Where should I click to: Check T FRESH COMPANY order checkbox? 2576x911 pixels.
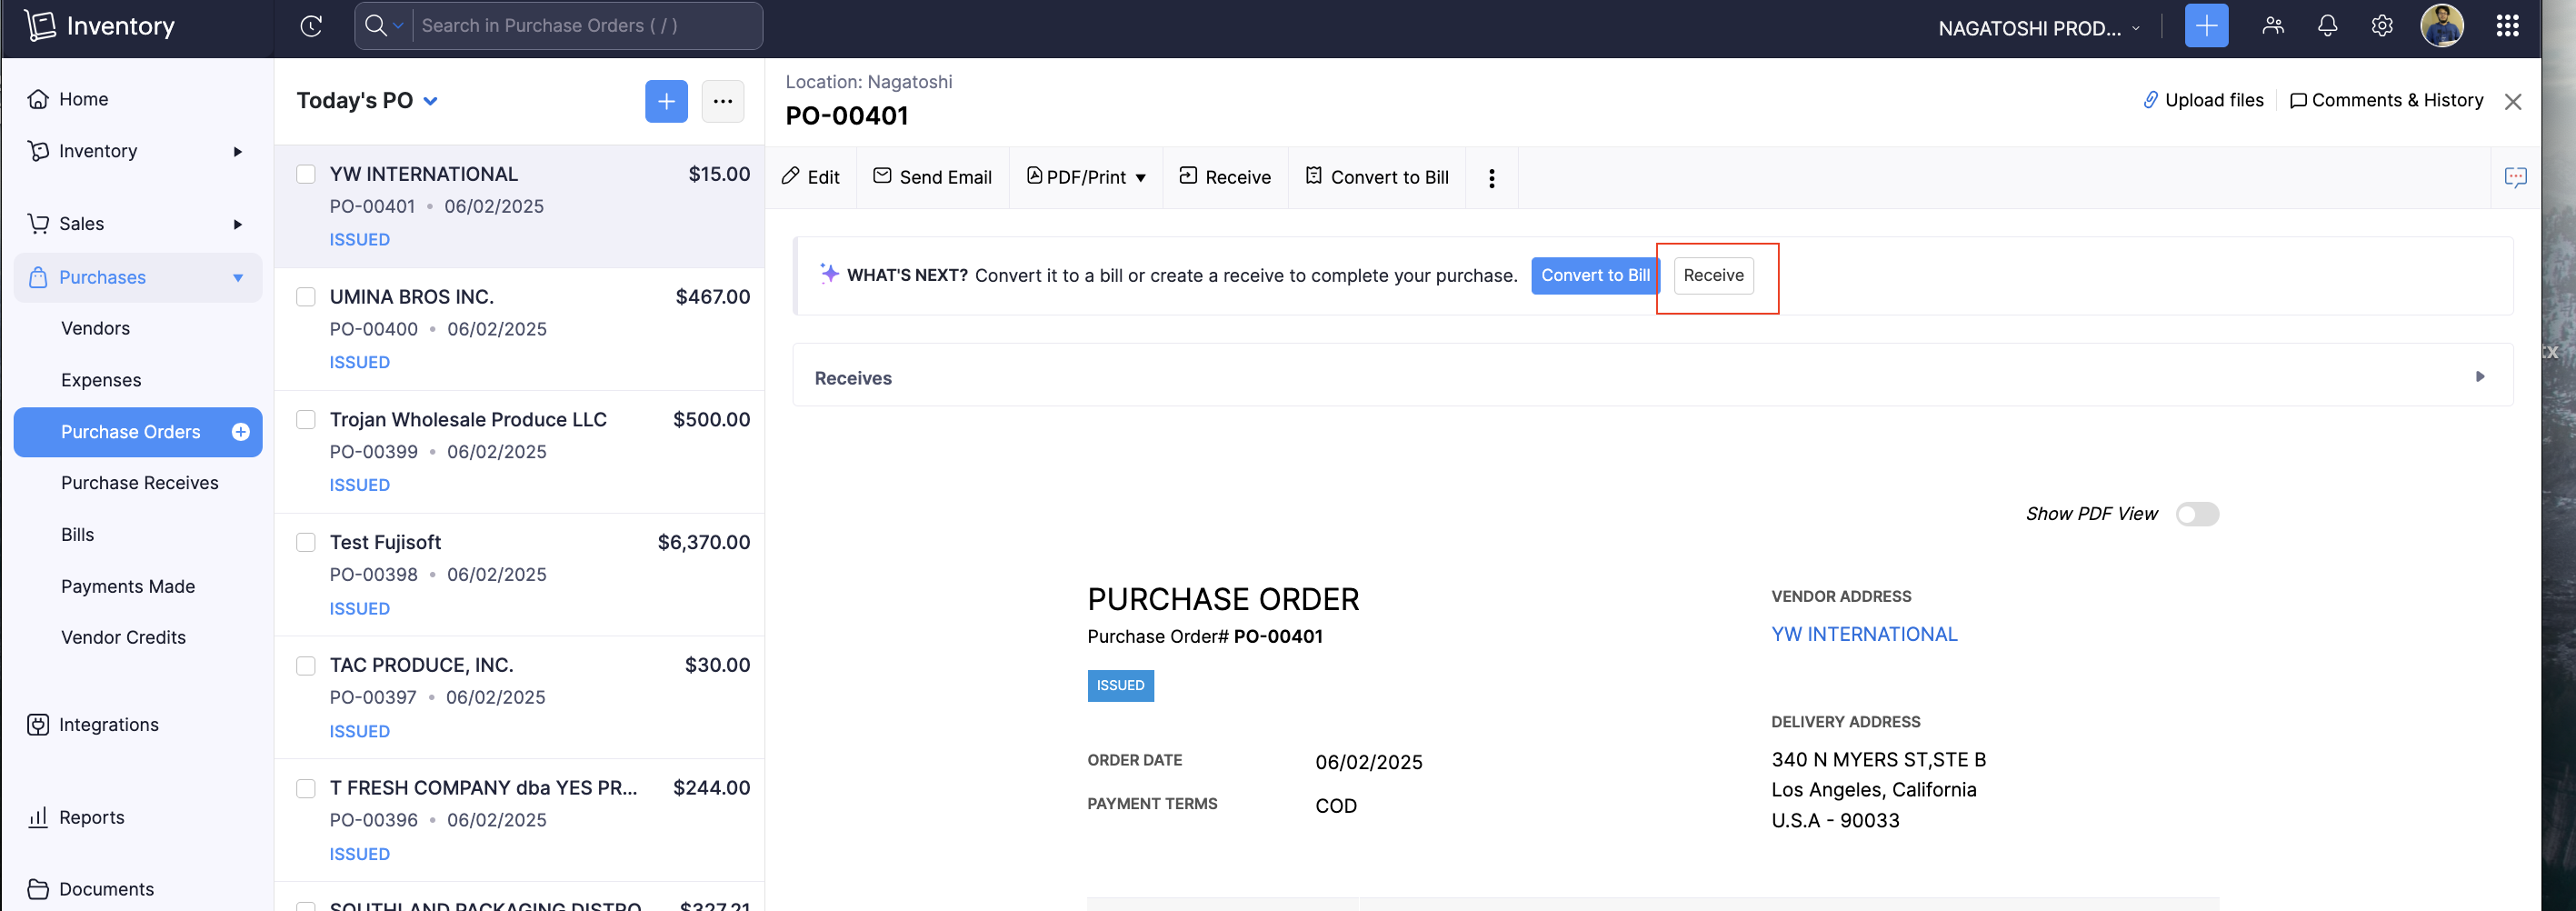(306, 789)
